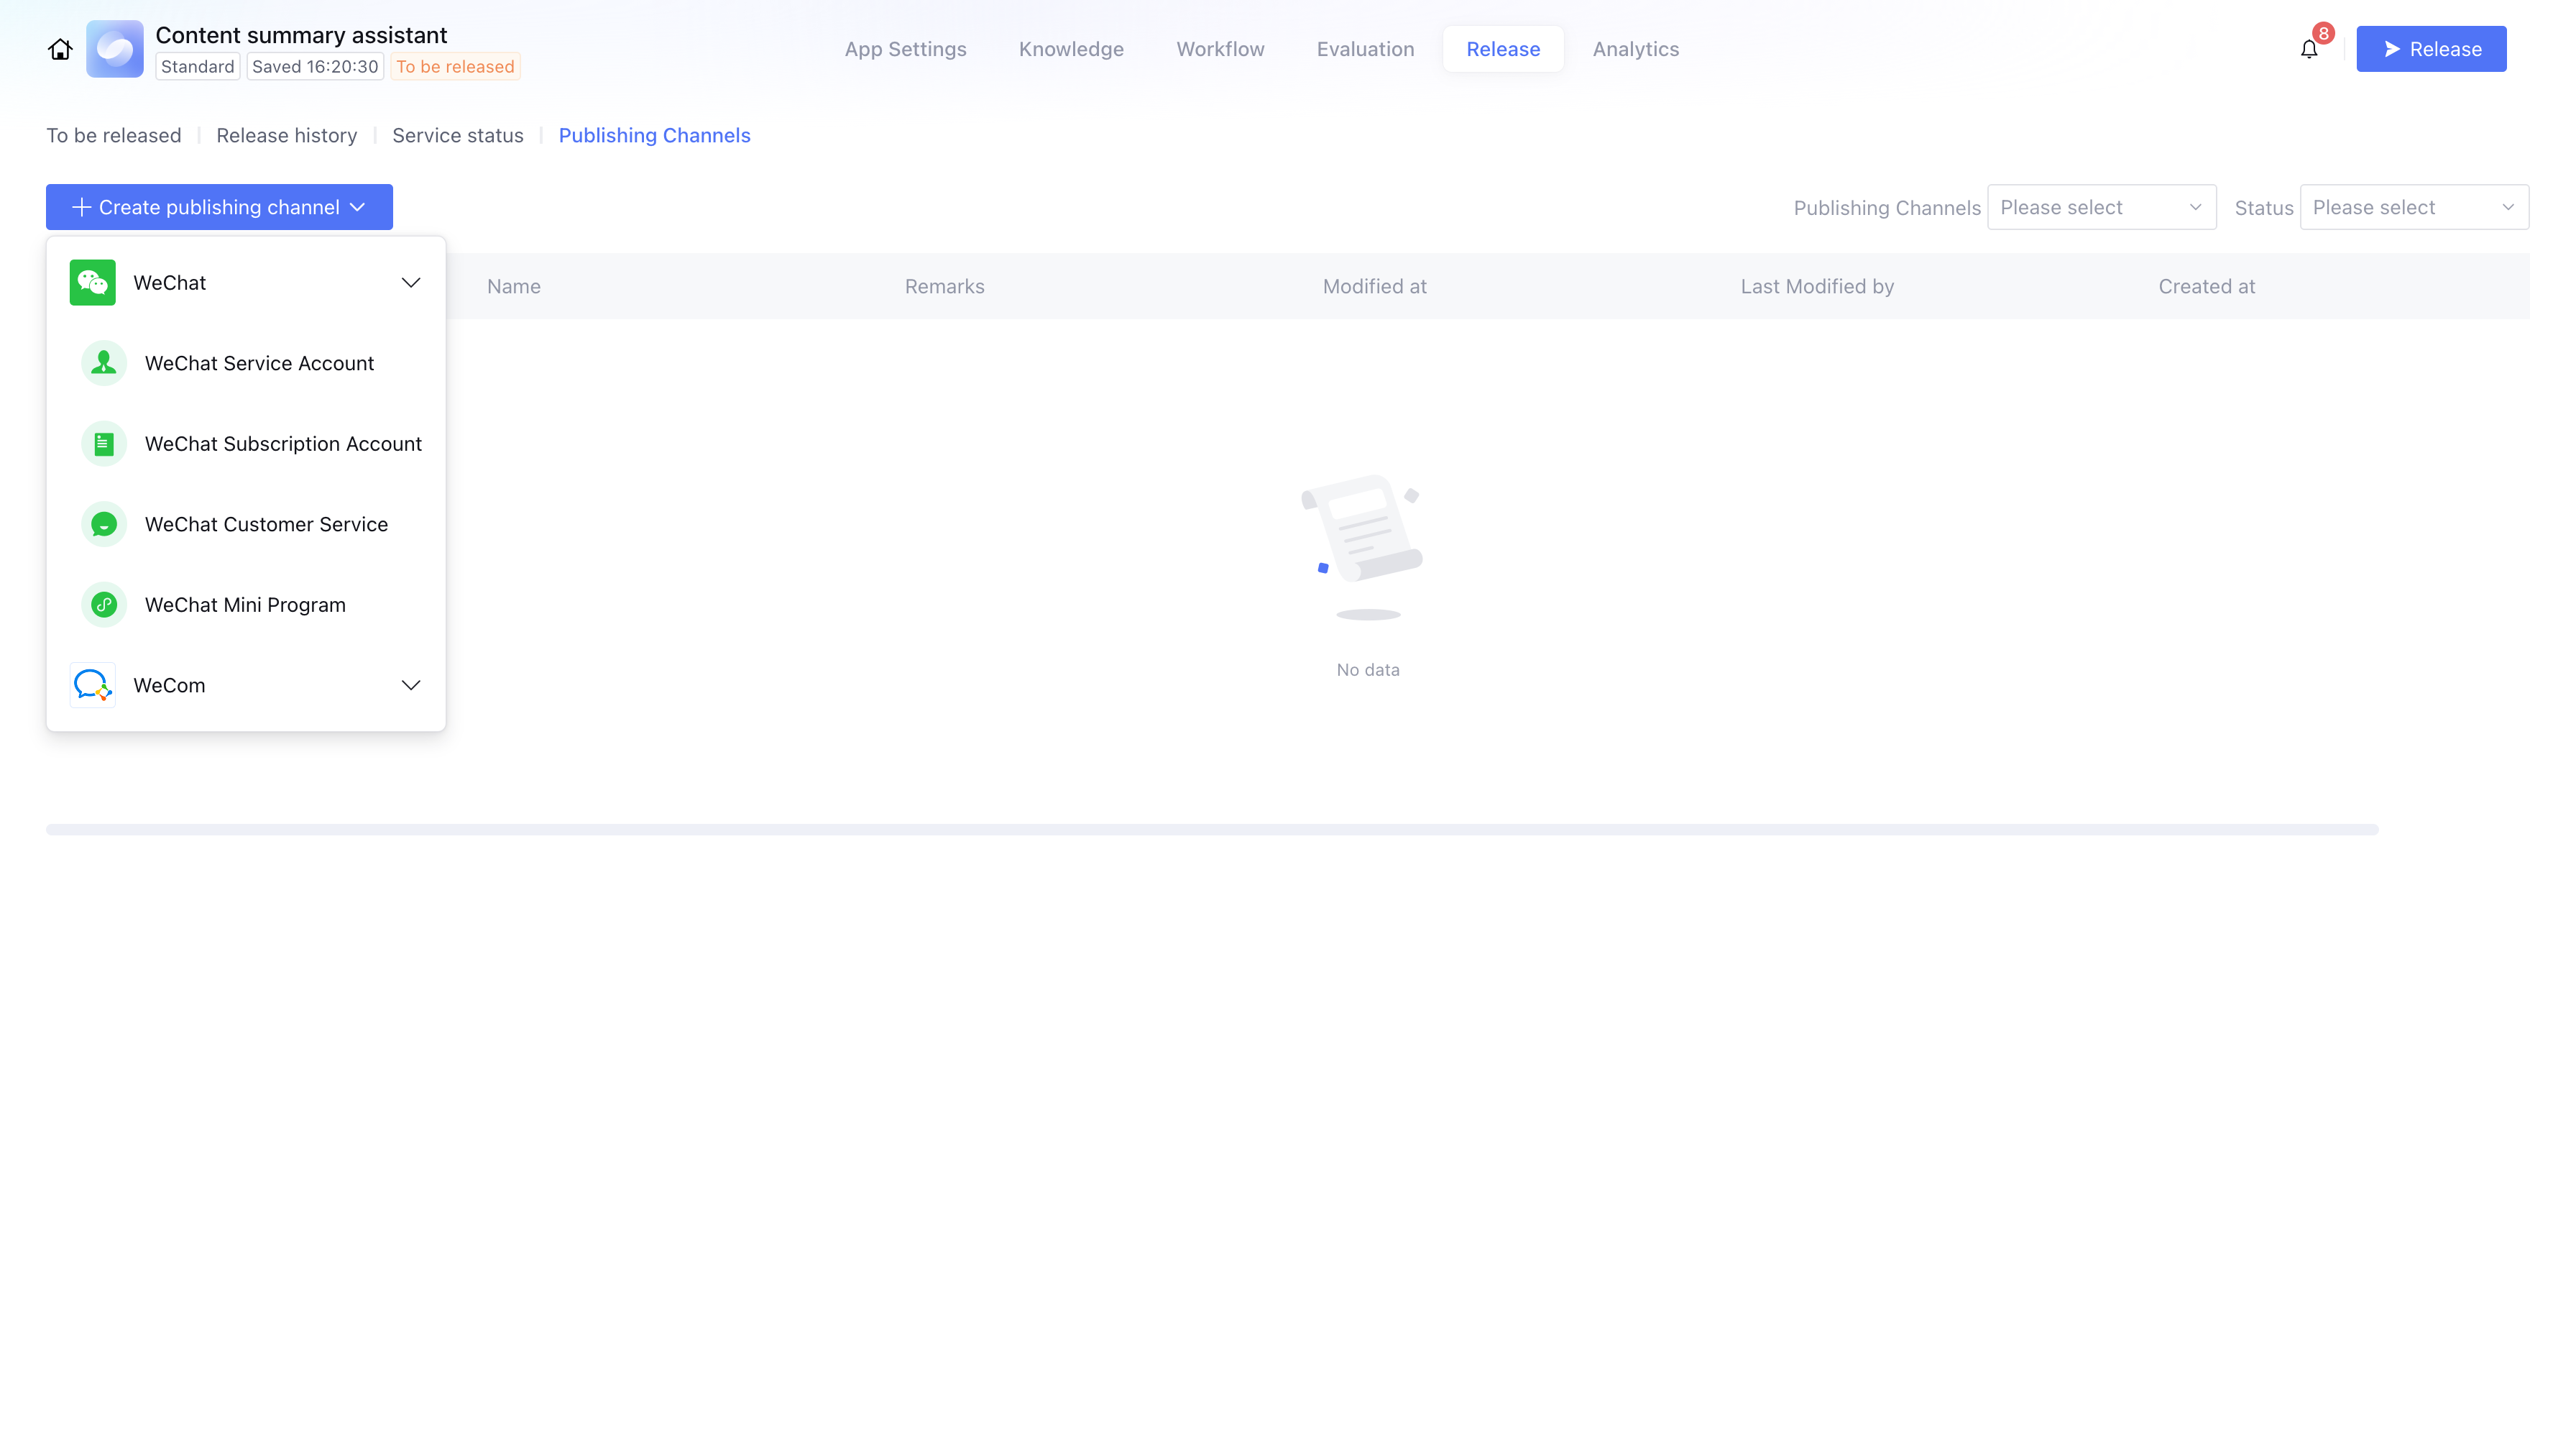Open the Status filter dropdown
This screenshot has height=1435, width=2576.
click(2413, 207)
